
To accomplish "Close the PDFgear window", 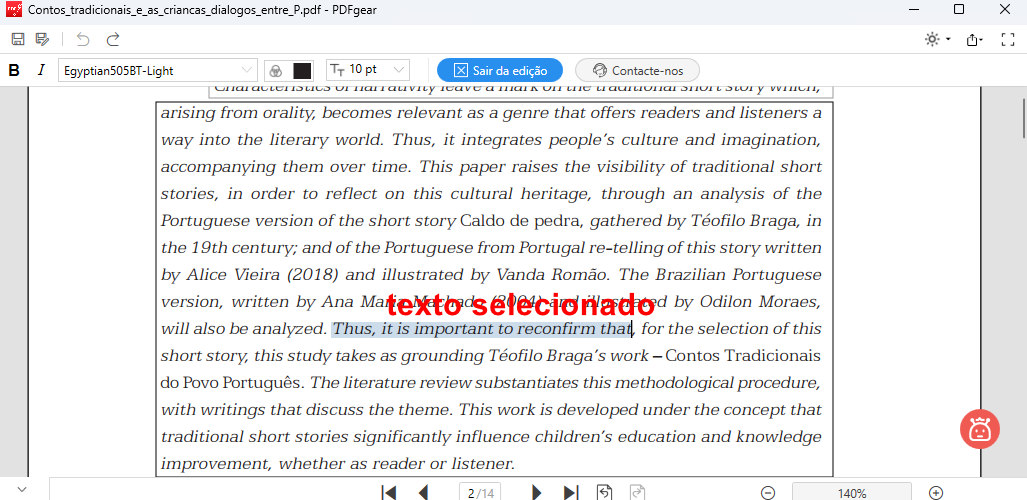I will [x=1005, y=9].
